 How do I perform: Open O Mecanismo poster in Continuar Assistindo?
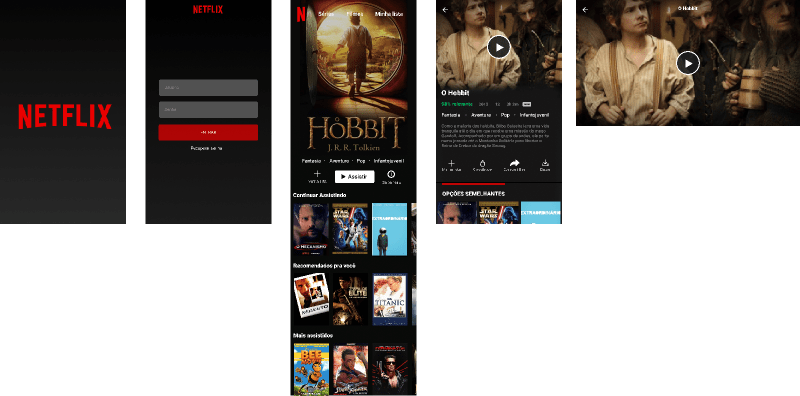[x=311, y=229]
